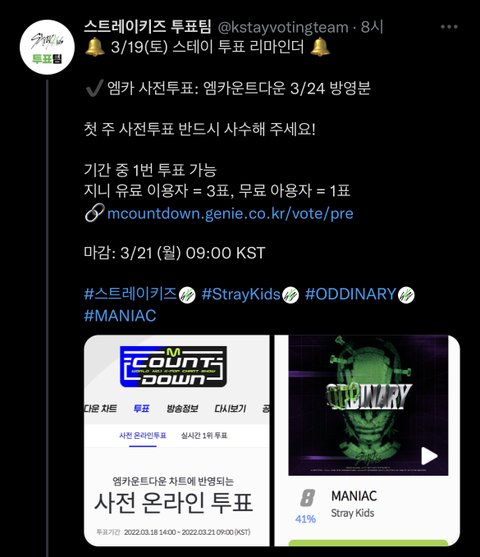This screenshot has height=557, width=480.
Task: Select the 투표 tab in the image
Action: click(141, 409)
